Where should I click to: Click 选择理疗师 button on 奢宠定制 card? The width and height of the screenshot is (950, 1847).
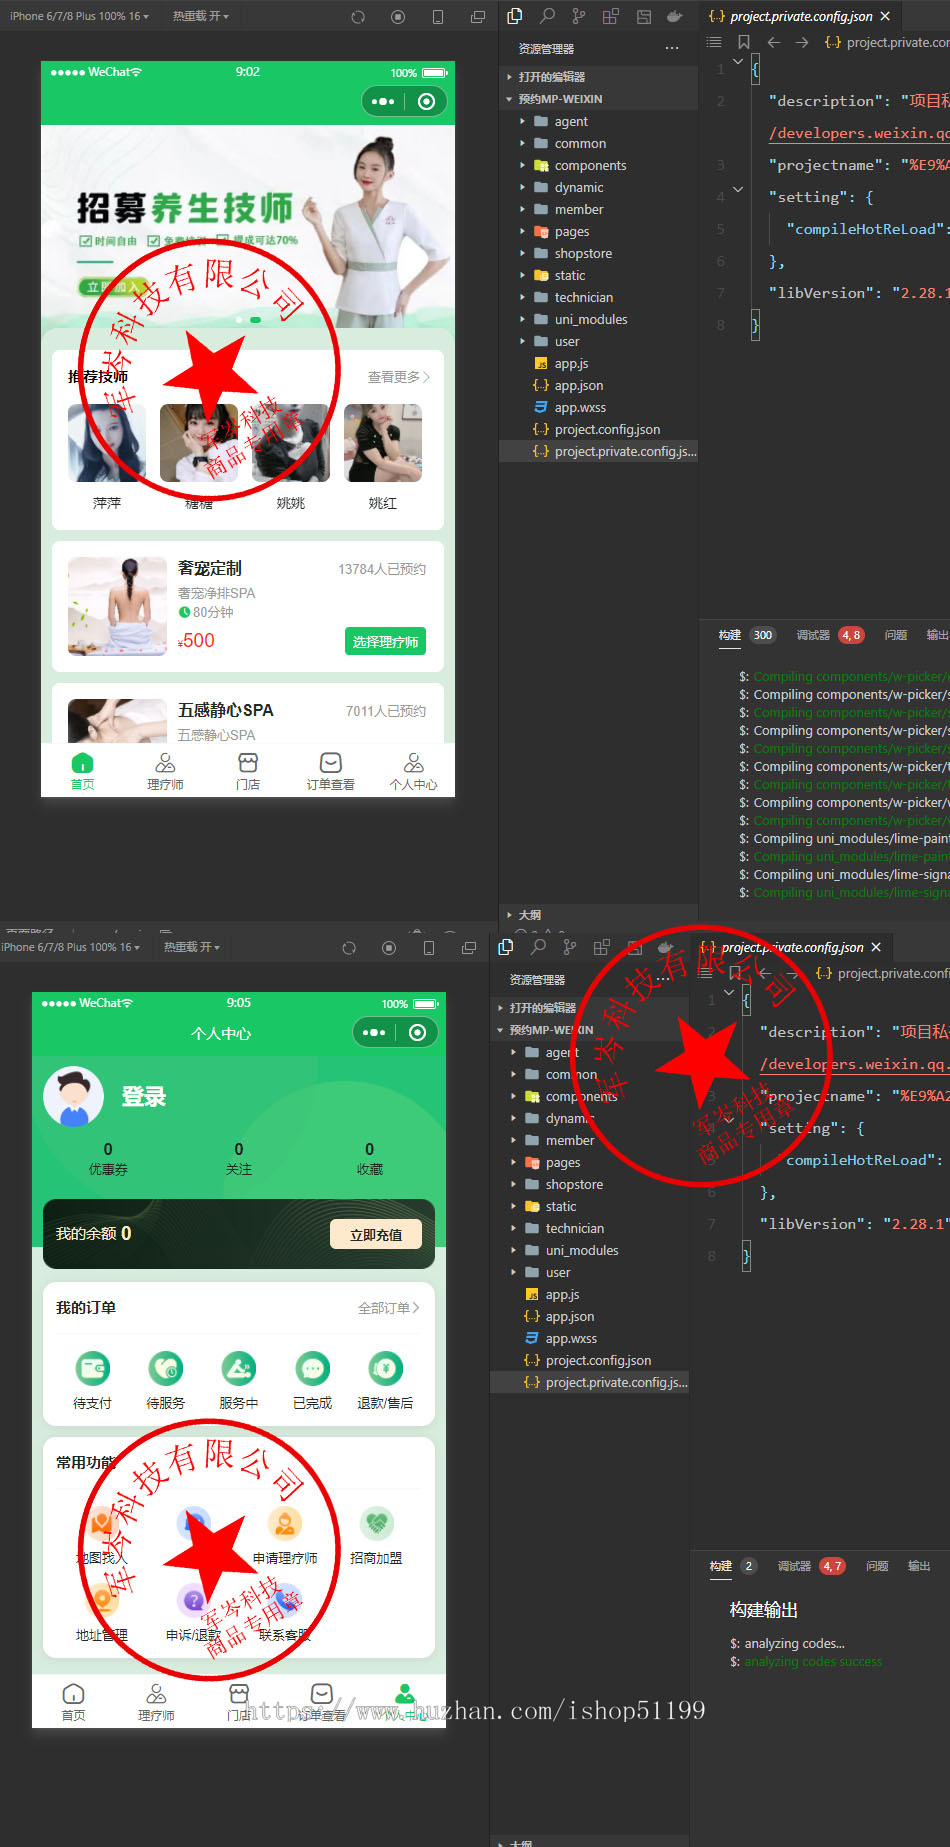coord(385,641)
